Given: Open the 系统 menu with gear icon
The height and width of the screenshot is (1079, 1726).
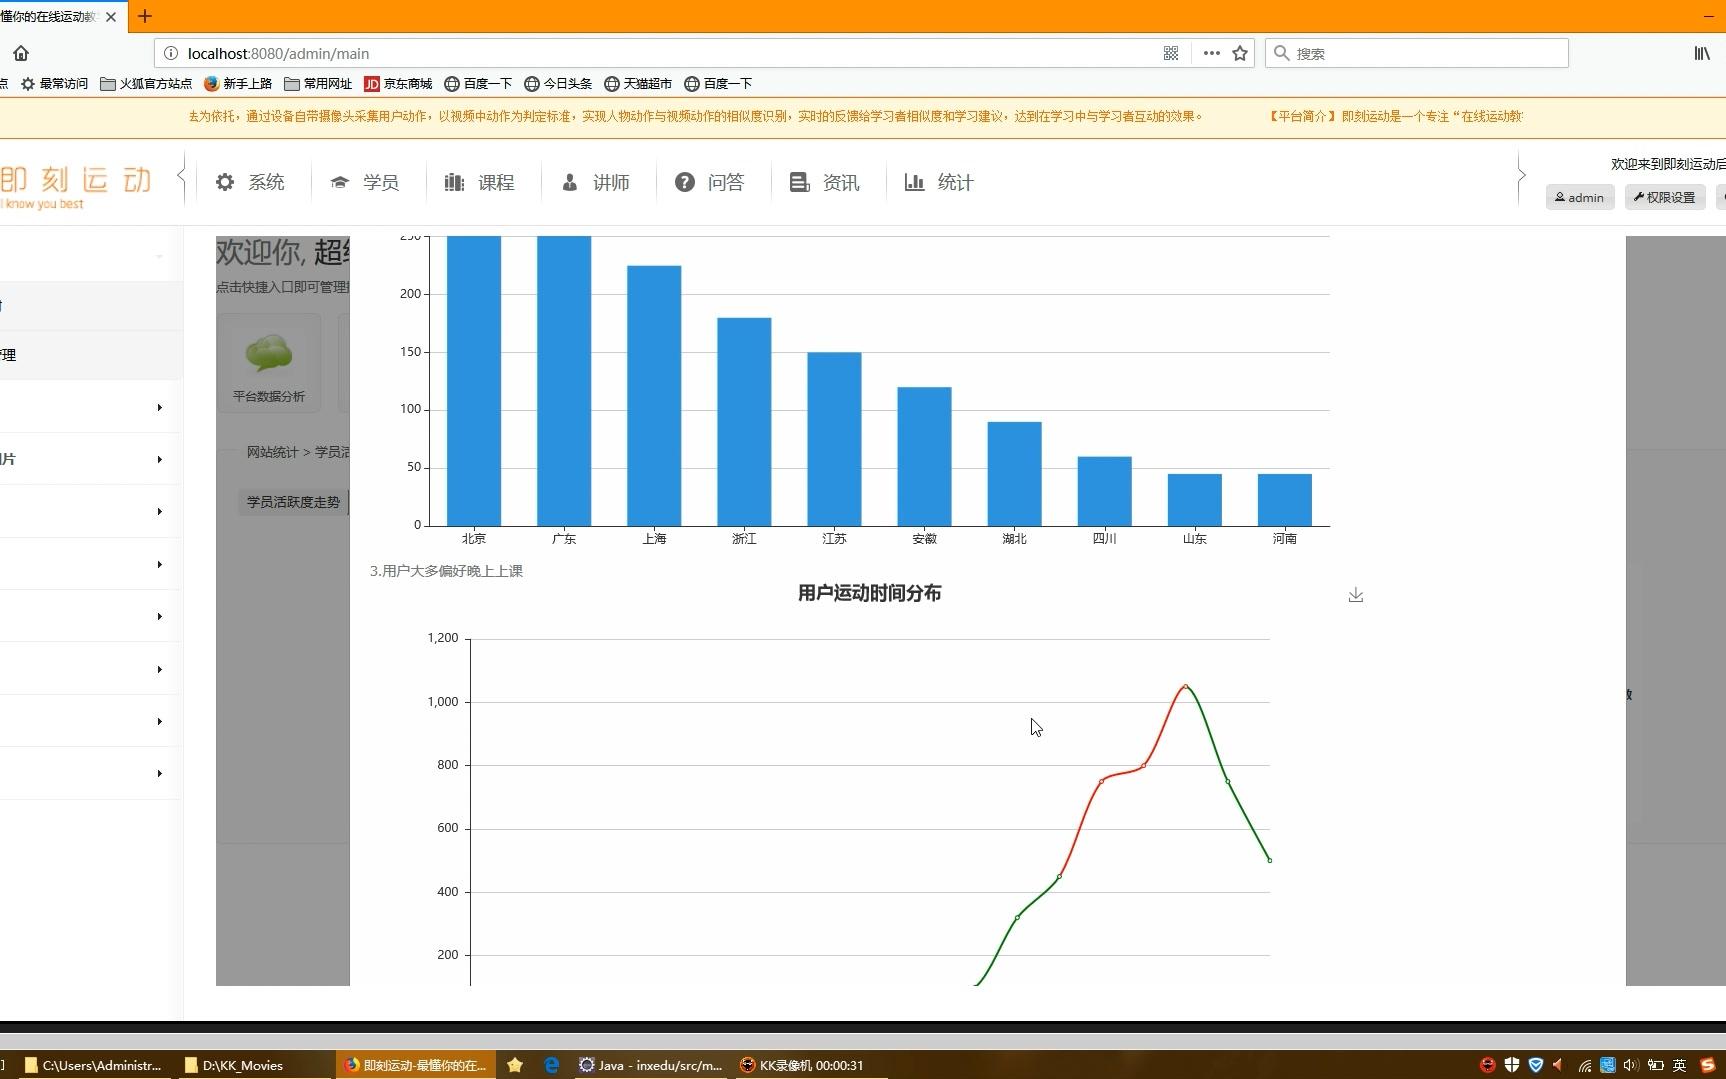Looking at the screenshot, I should coord(250,182).
